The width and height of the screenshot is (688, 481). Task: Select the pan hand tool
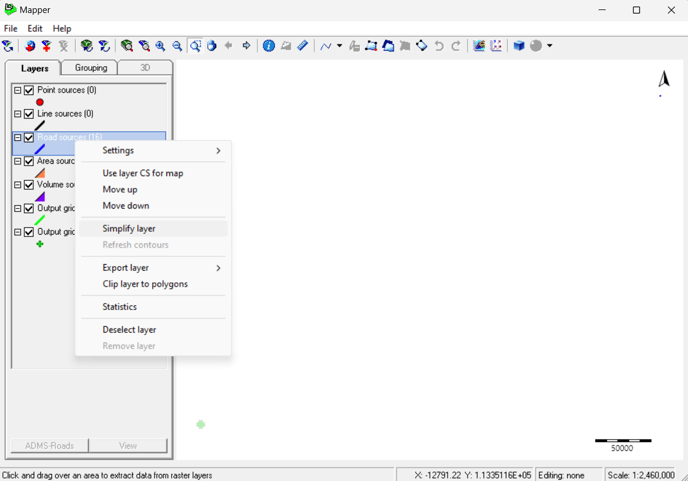pos(212,46)
